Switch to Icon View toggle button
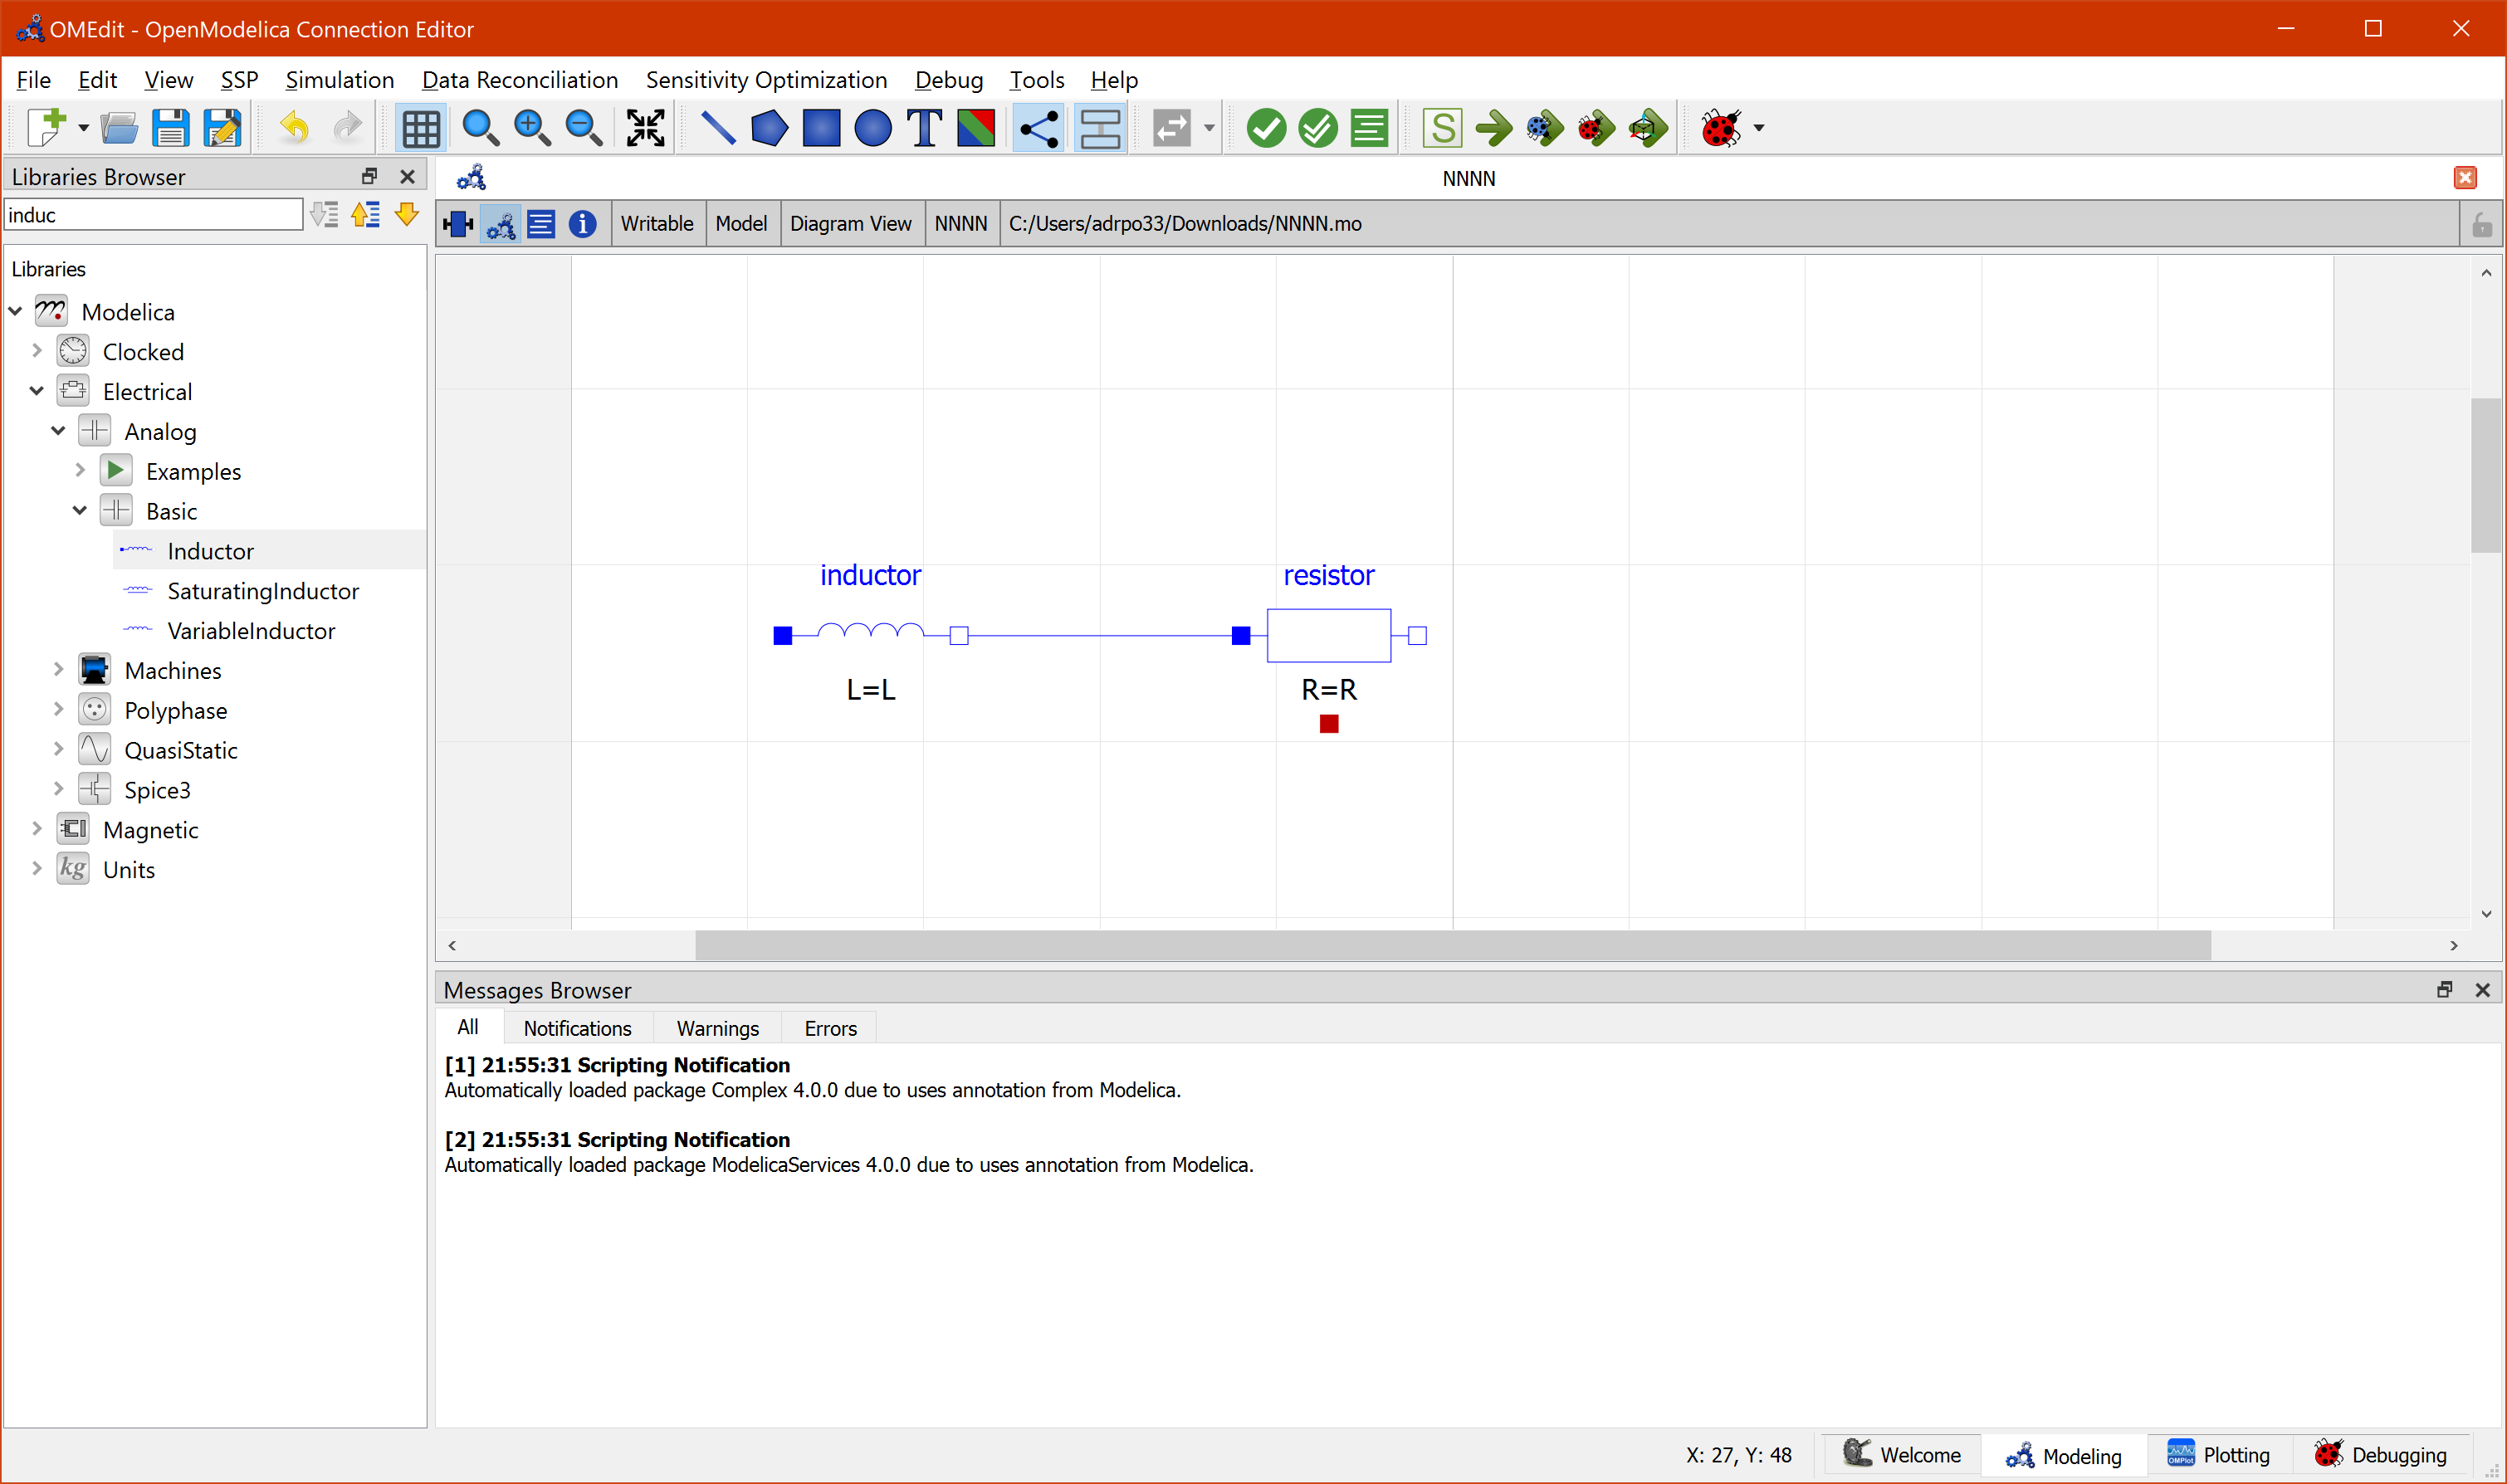 point(458,224)
